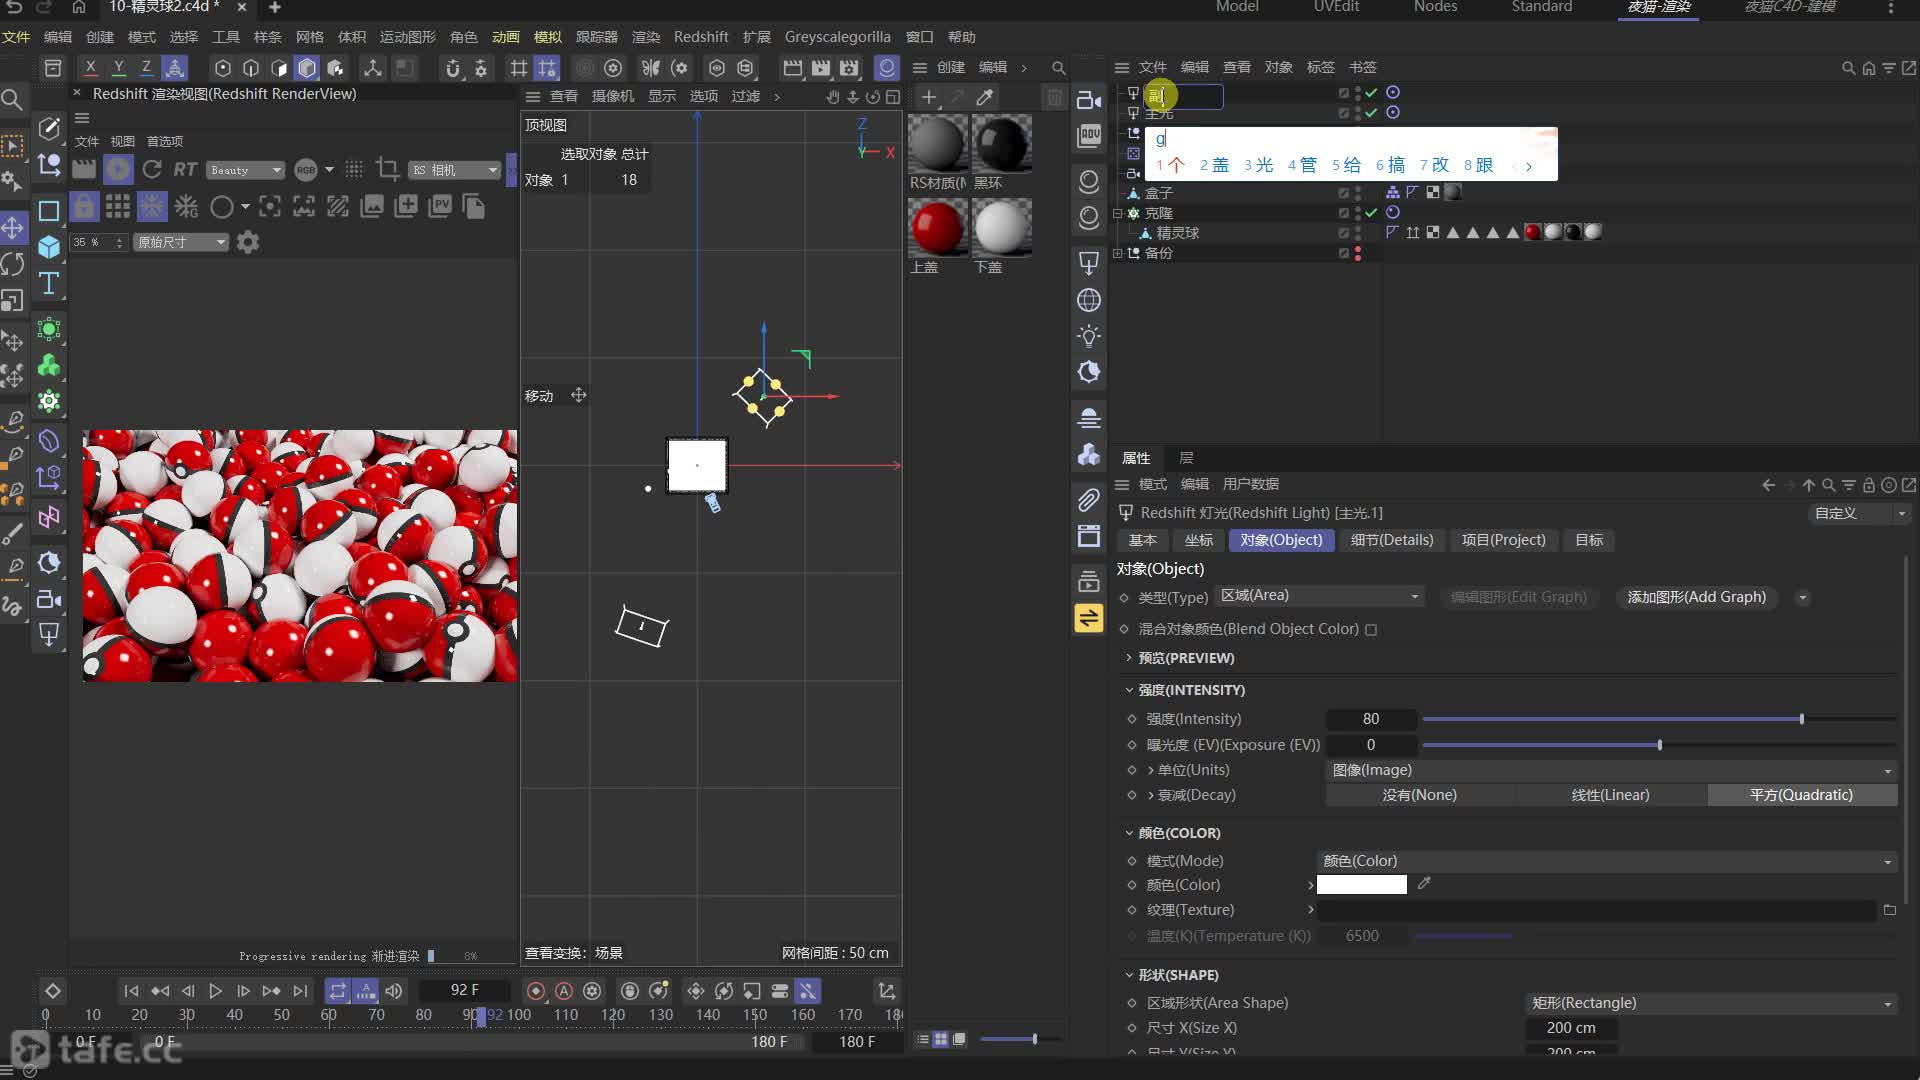Click the white light color swatch
The image size is (1920, 1080).
point(1361,885)
